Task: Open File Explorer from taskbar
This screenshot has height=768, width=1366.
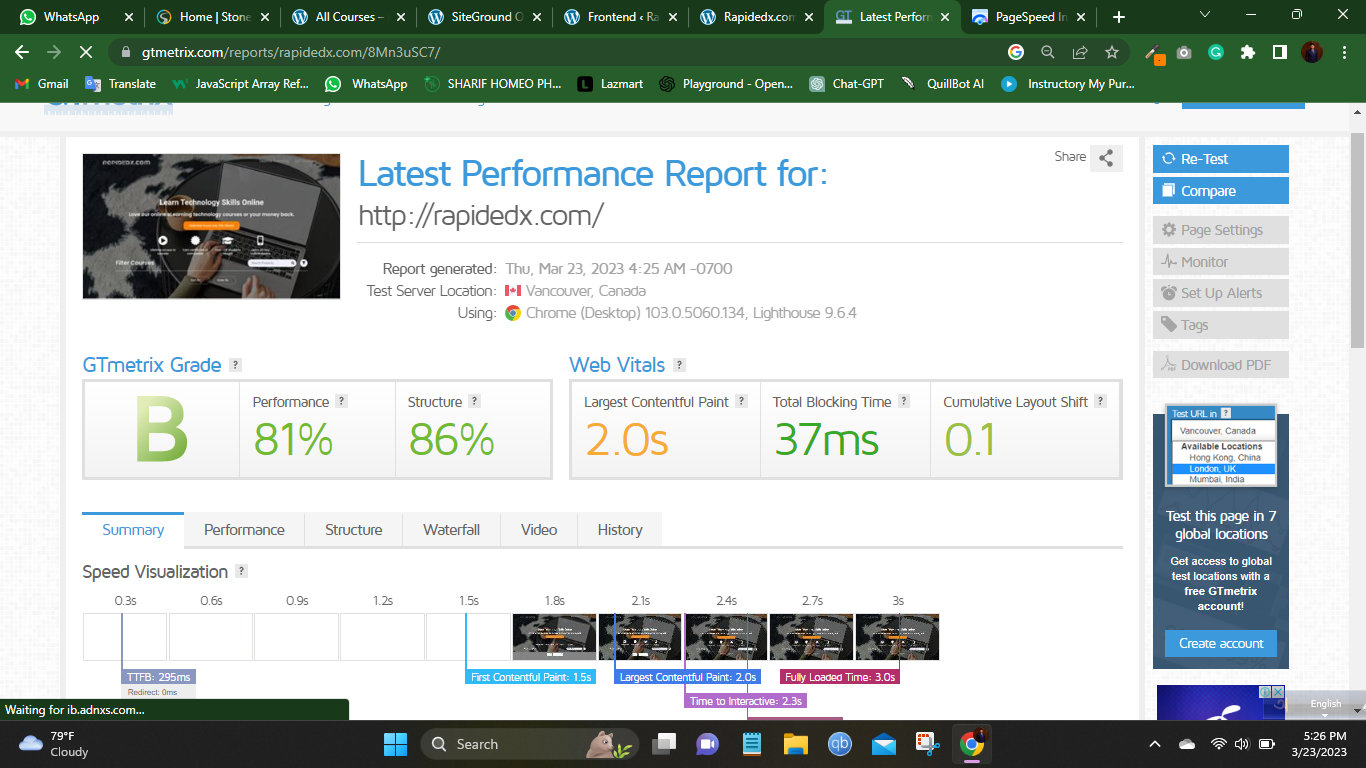Action: tap(795, 744)
